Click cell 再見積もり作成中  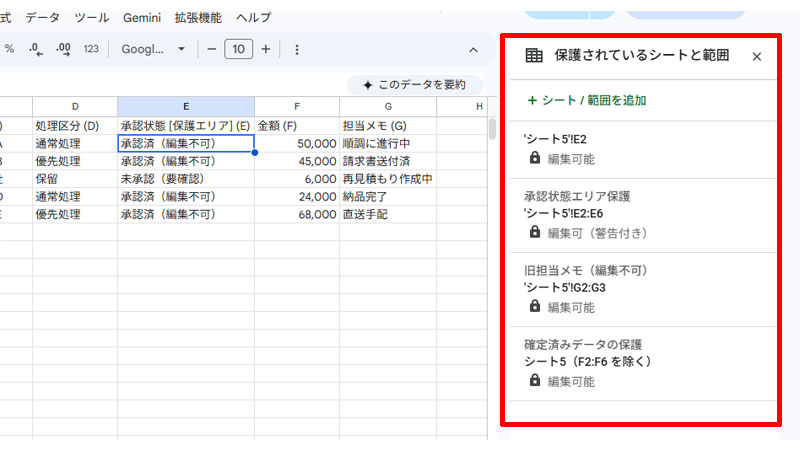pyautogui.click(x=388, y=179)
